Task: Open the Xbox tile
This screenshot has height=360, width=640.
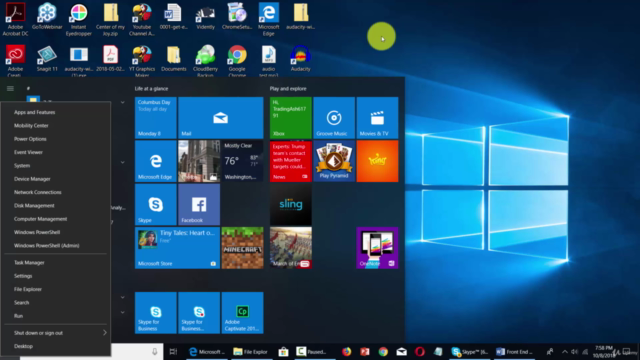Action: [291, 118]
